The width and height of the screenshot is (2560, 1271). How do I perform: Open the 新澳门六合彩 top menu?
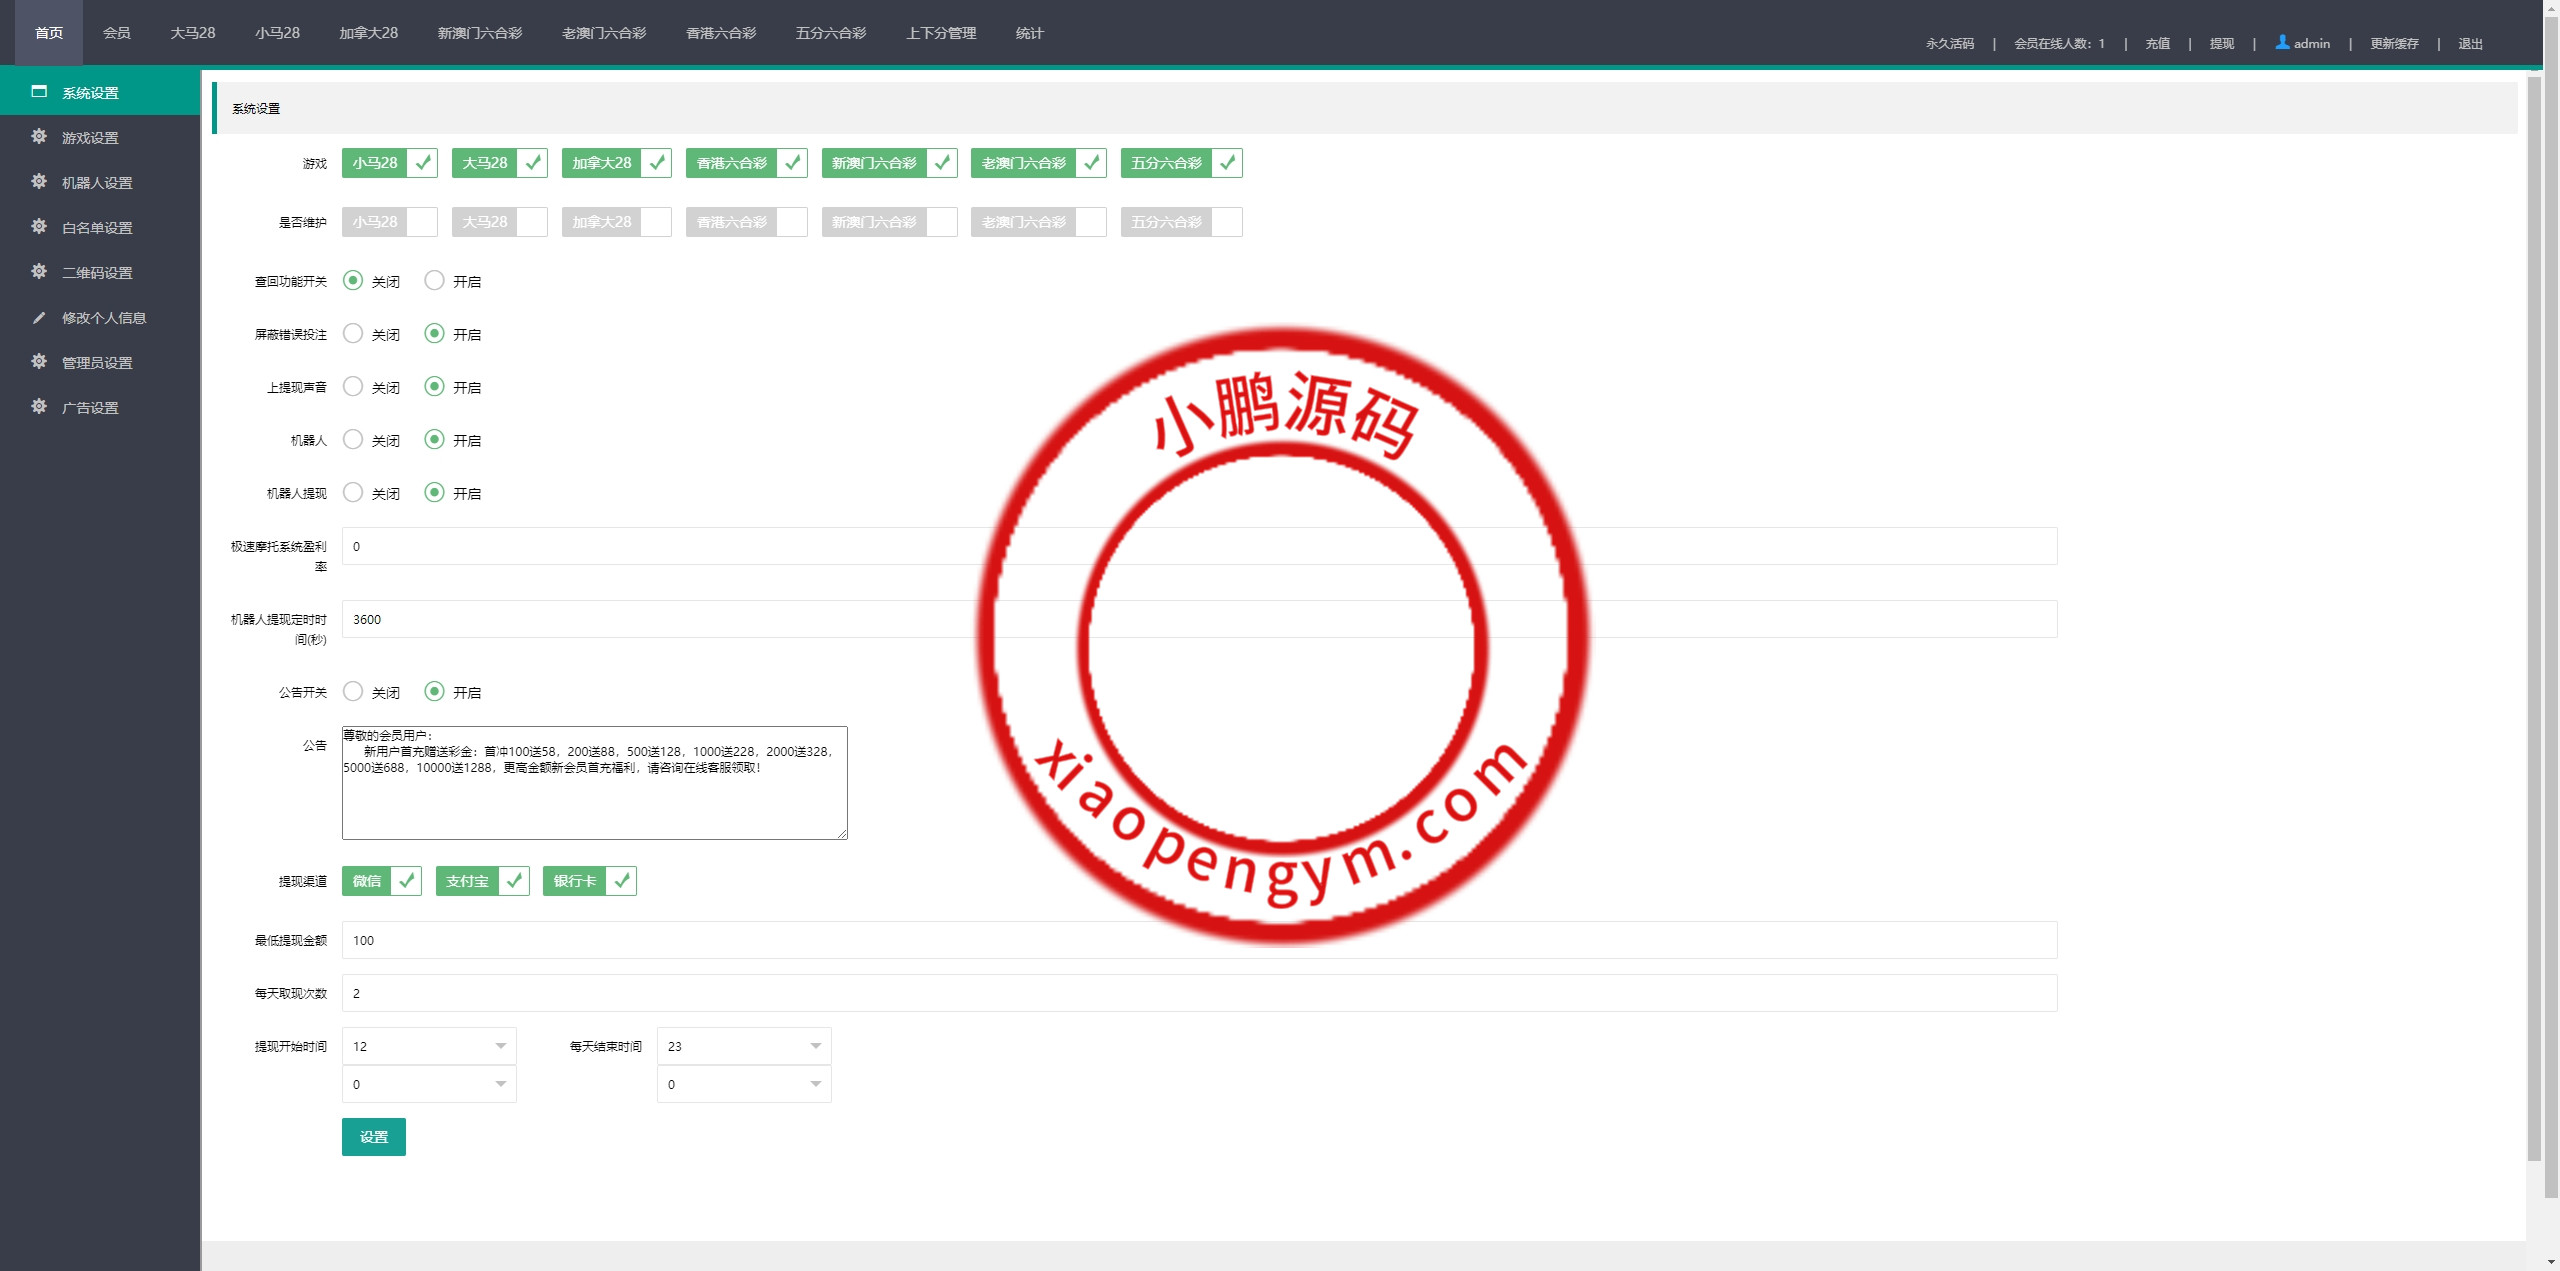pyautogui.click(x=480, y=33)
